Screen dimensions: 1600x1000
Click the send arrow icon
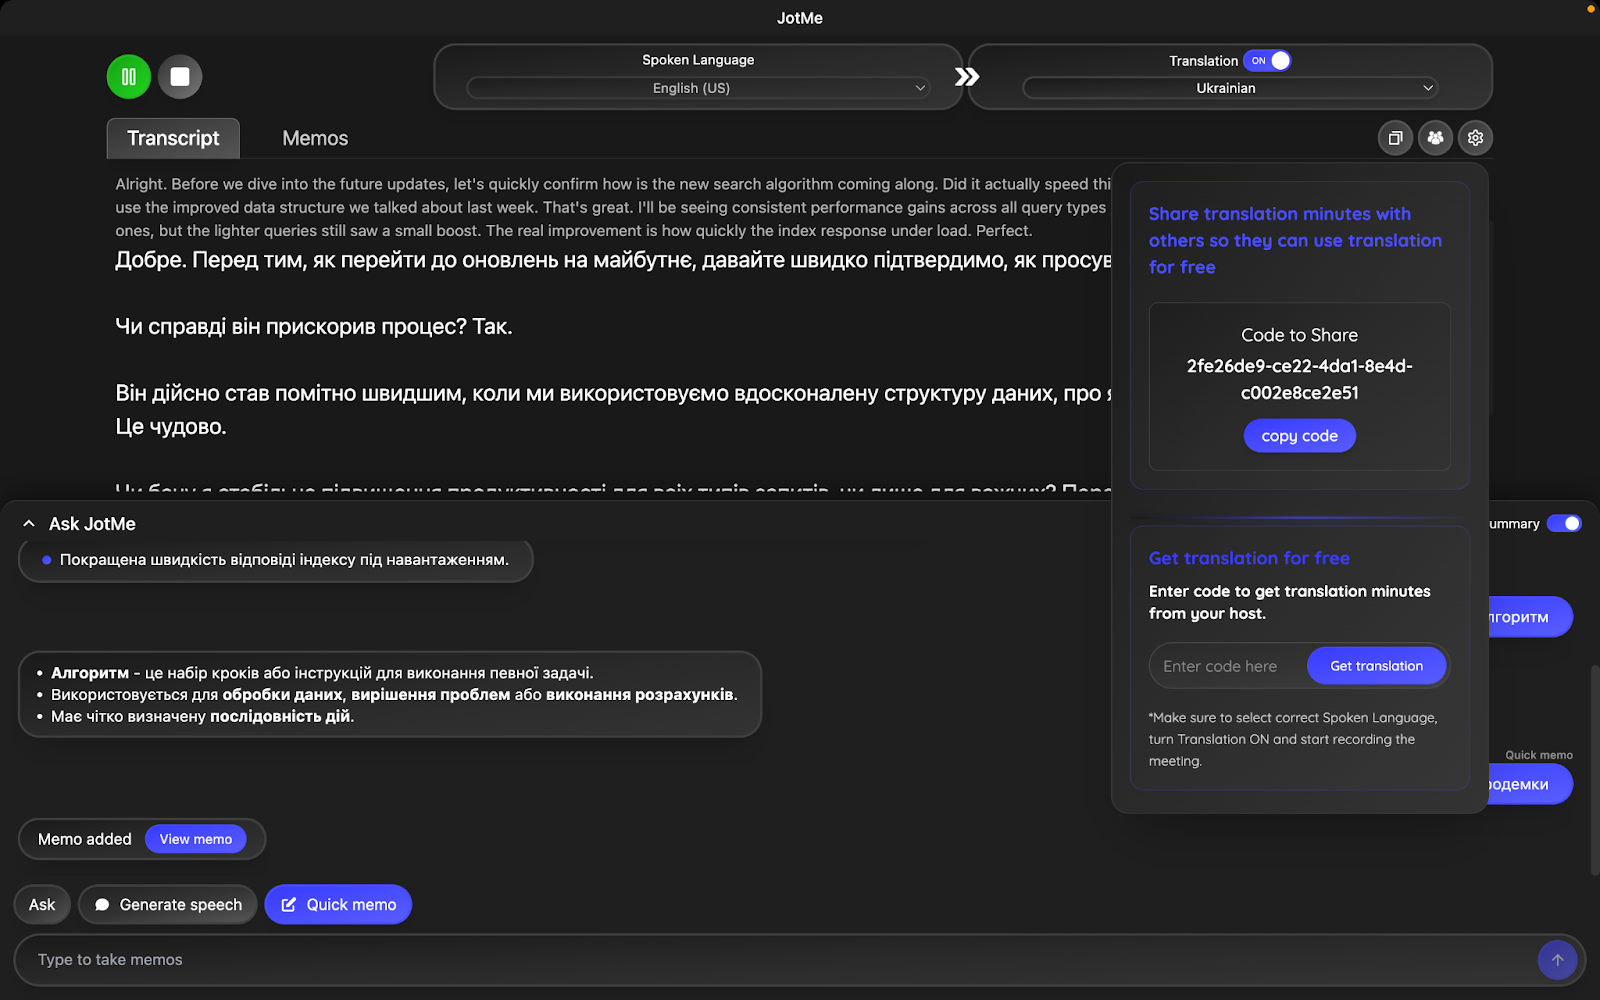coord(1557,960)
